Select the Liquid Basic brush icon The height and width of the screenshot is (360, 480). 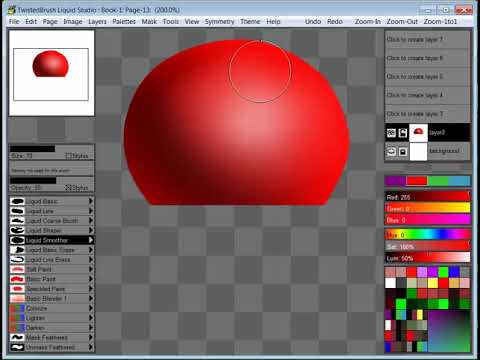17,201
